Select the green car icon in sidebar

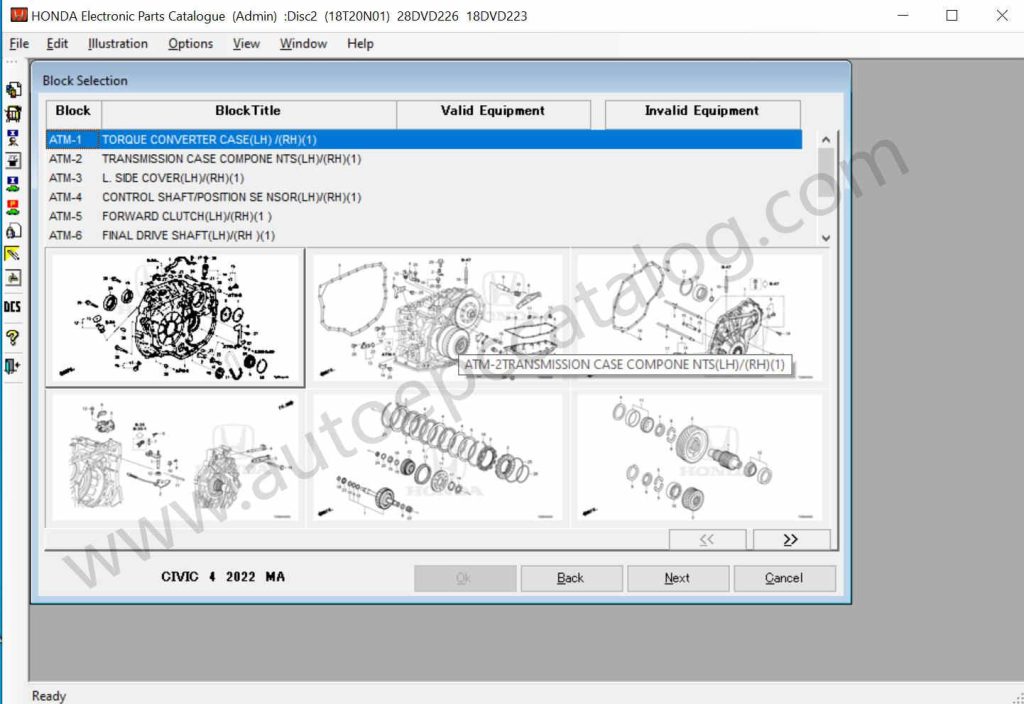click(x=13, y=185)
